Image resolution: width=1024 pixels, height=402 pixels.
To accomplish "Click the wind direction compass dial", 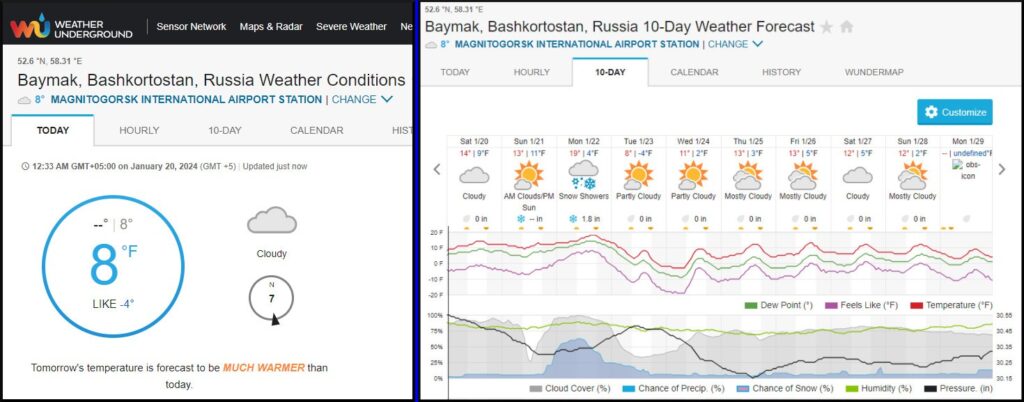I will (271, 298).
